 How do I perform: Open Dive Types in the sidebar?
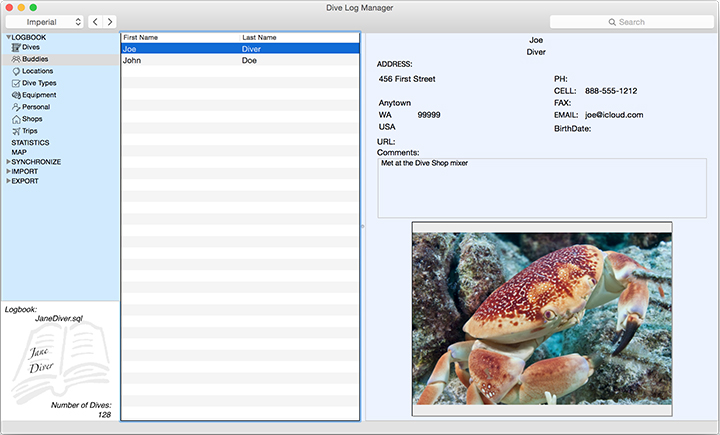(x=39, y=83)
